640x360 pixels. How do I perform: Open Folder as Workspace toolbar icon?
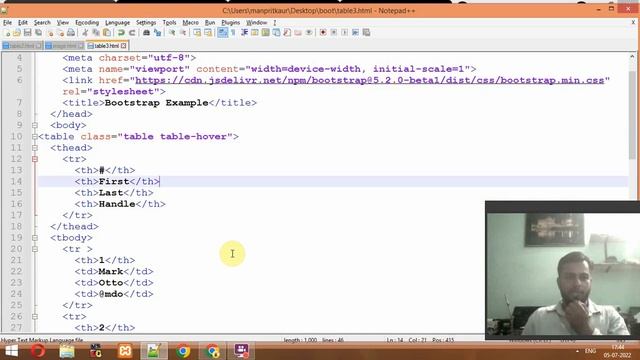pyautogui.click(x=298, y=33)
